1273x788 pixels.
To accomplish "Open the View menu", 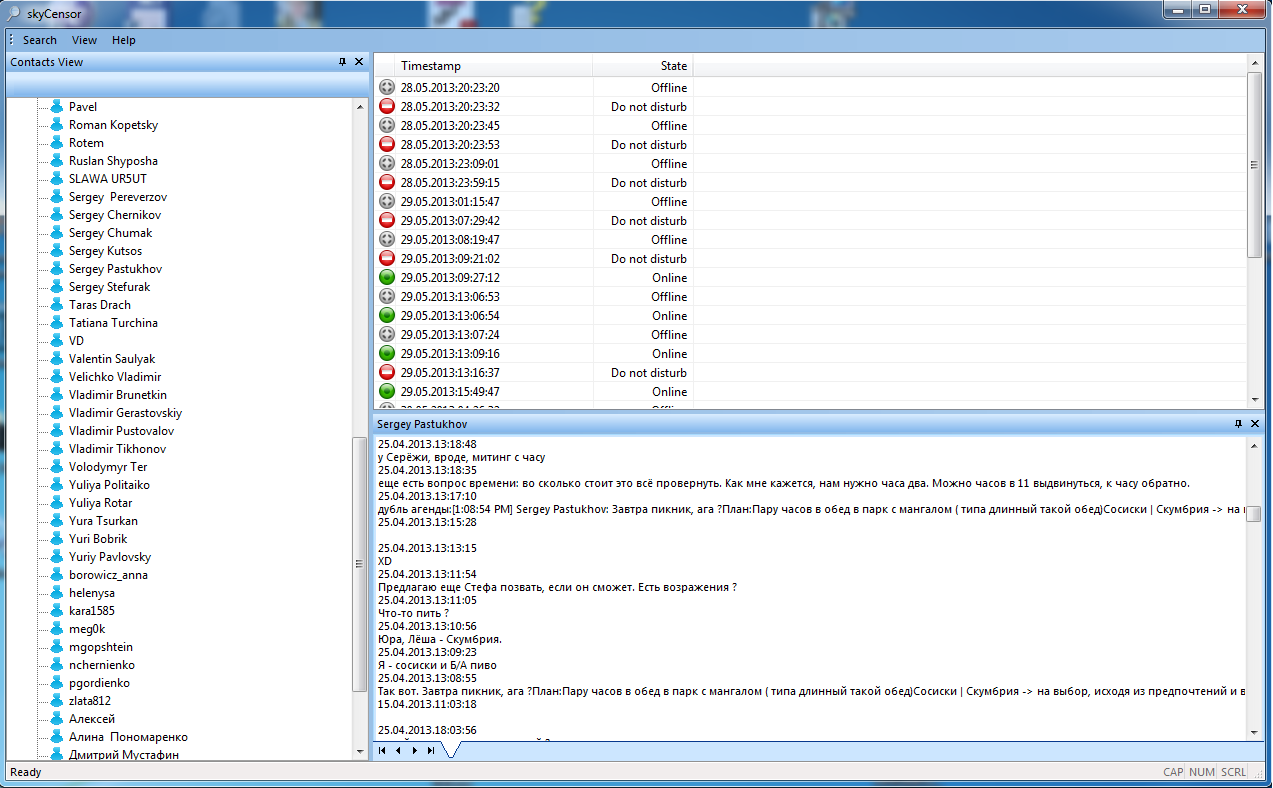I will (85, 40).
